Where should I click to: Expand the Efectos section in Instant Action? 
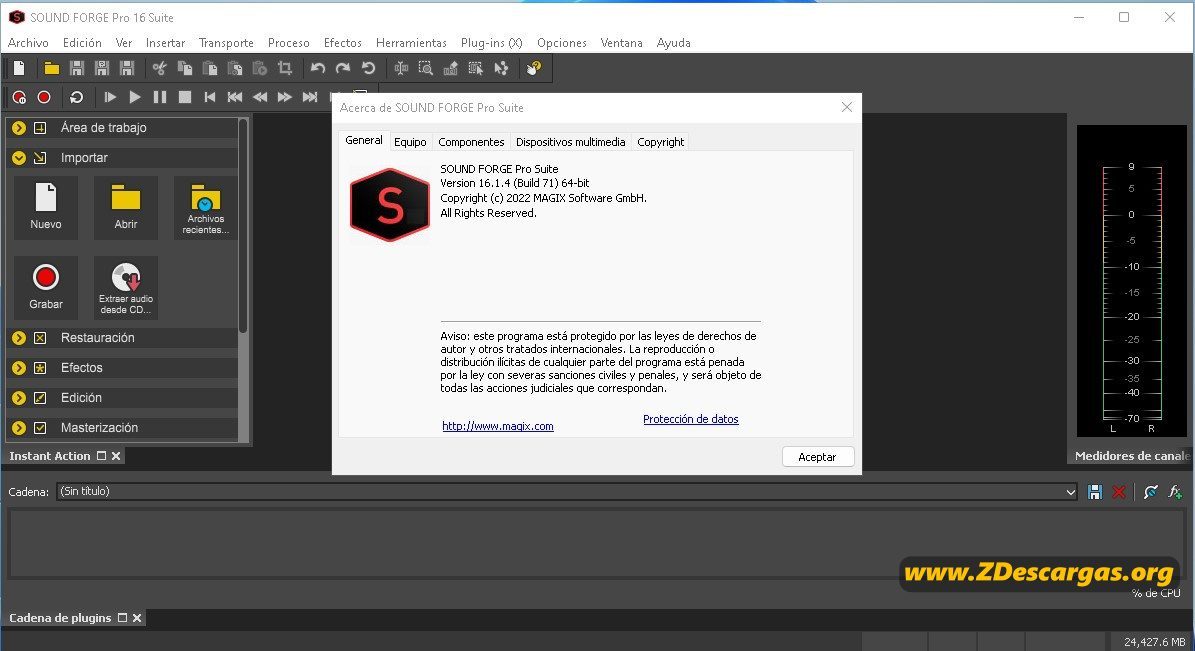tap(19, 367)
